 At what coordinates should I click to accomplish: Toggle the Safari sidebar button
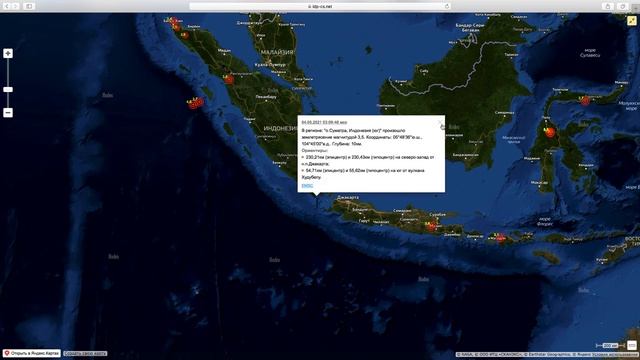coord(29,6)
